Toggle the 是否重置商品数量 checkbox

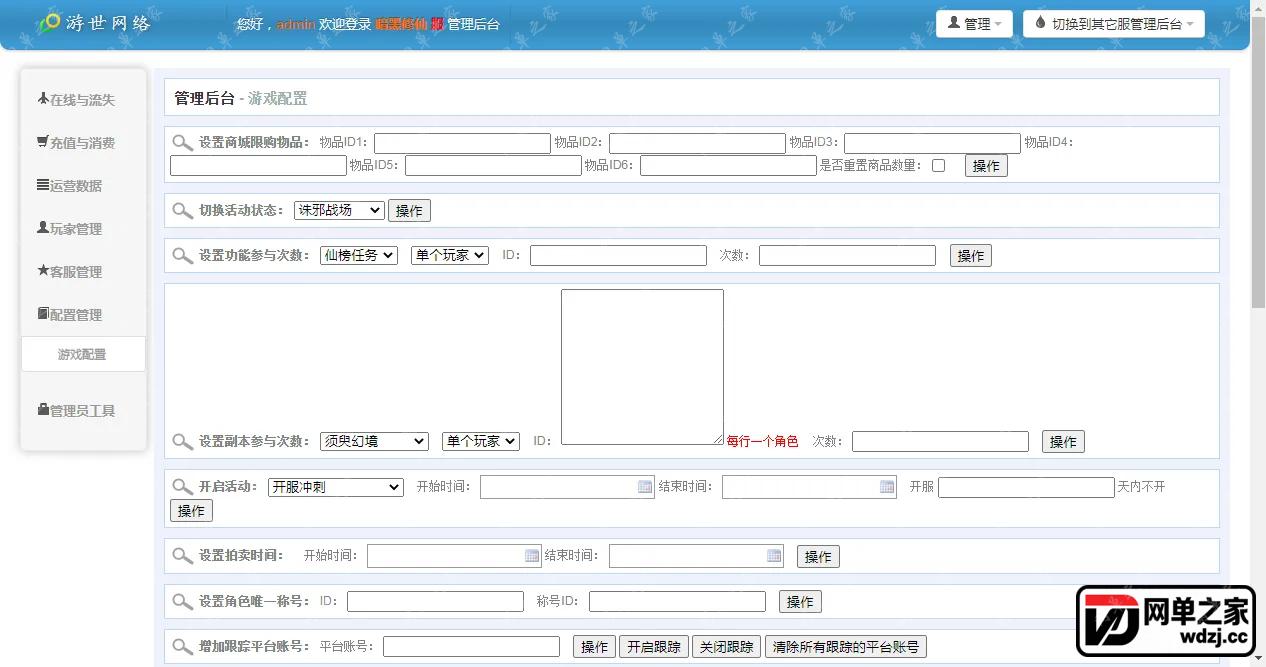pyautogui.click(x=938, y=166)
